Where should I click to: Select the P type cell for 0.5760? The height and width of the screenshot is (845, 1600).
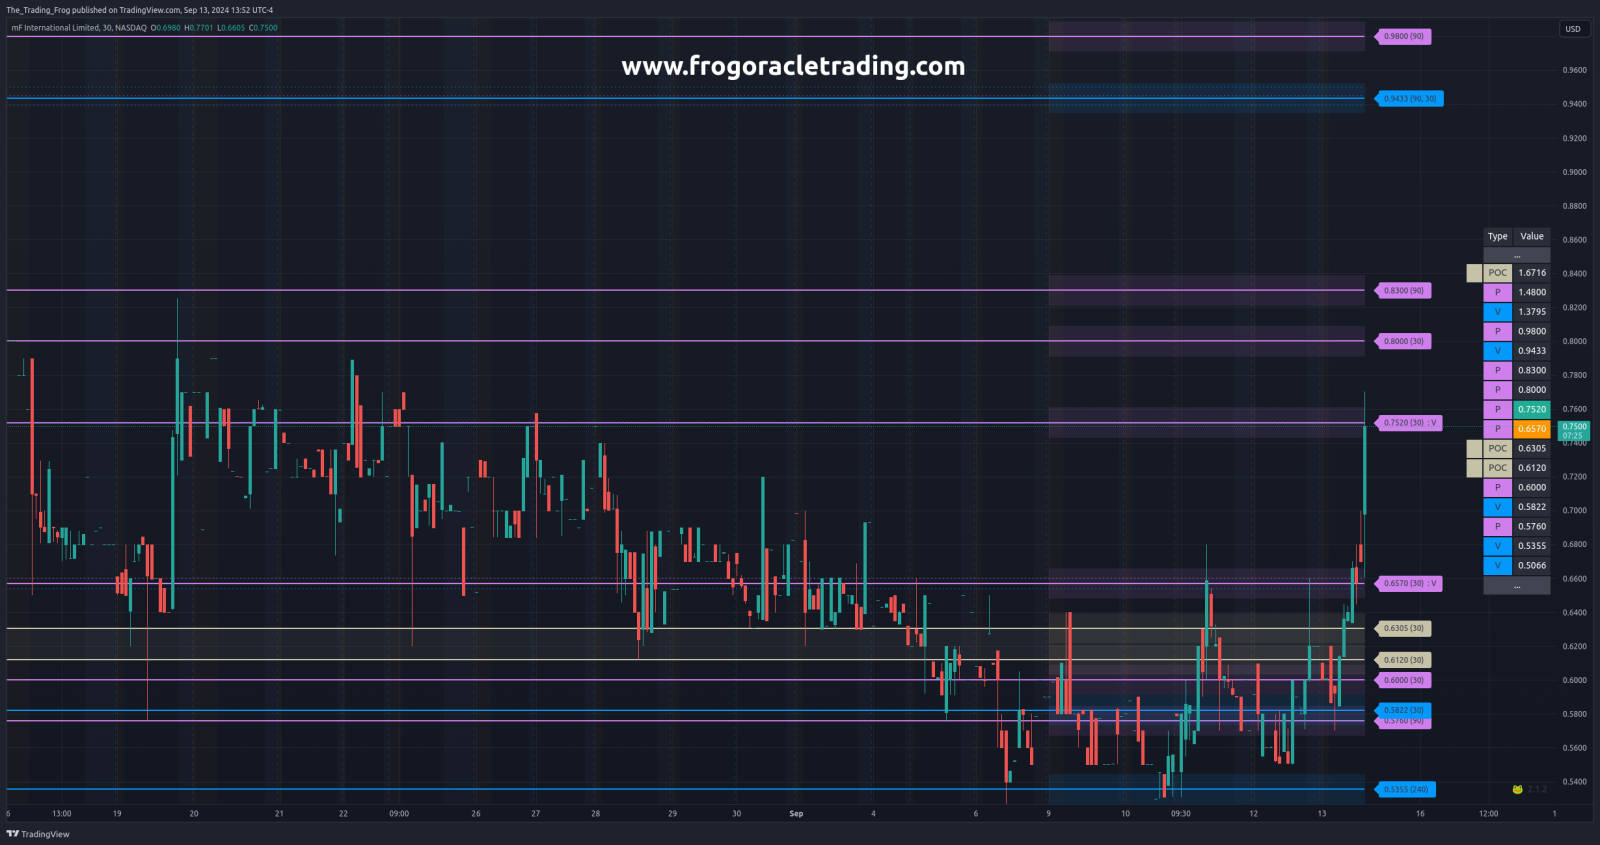click(x=1497, y=527)
